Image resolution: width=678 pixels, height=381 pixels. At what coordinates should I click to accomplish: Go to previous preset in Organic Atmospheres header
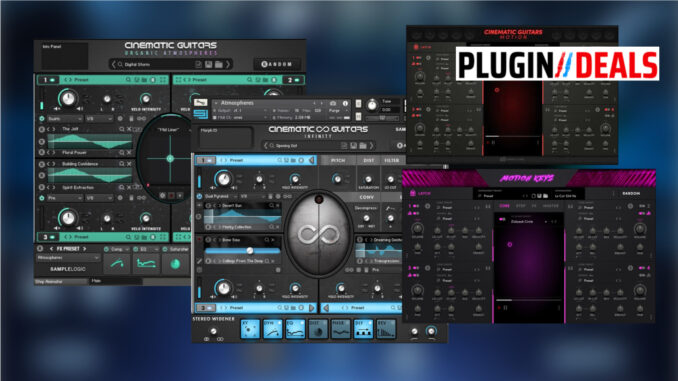pyautogui.click(x=114, y=64)
